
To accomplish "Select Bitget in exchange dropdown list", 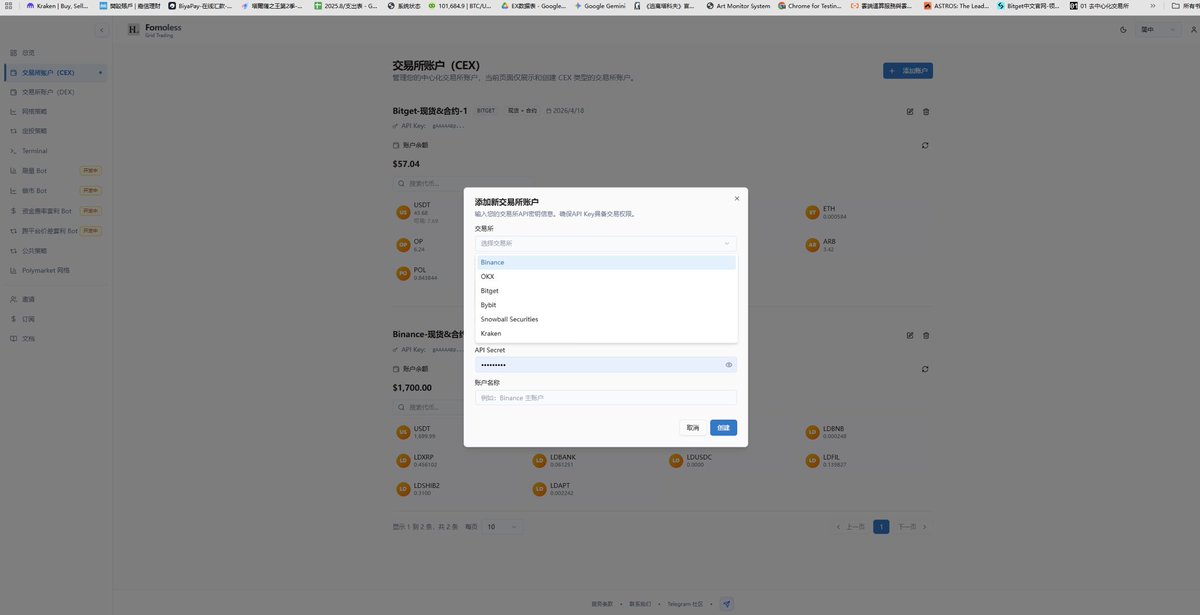I will tap(605, 291).
